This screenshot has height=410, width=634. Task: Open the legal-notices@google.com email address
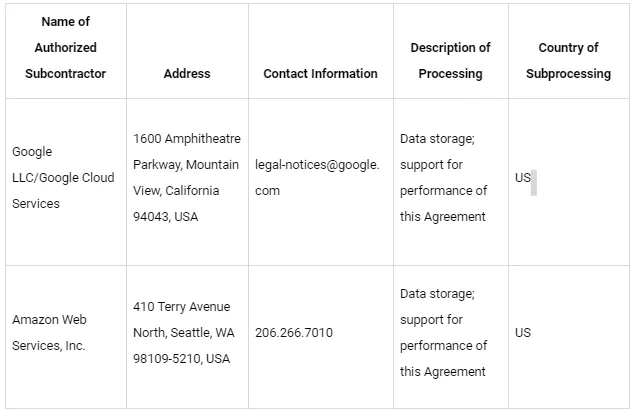[x=317, y=178]
